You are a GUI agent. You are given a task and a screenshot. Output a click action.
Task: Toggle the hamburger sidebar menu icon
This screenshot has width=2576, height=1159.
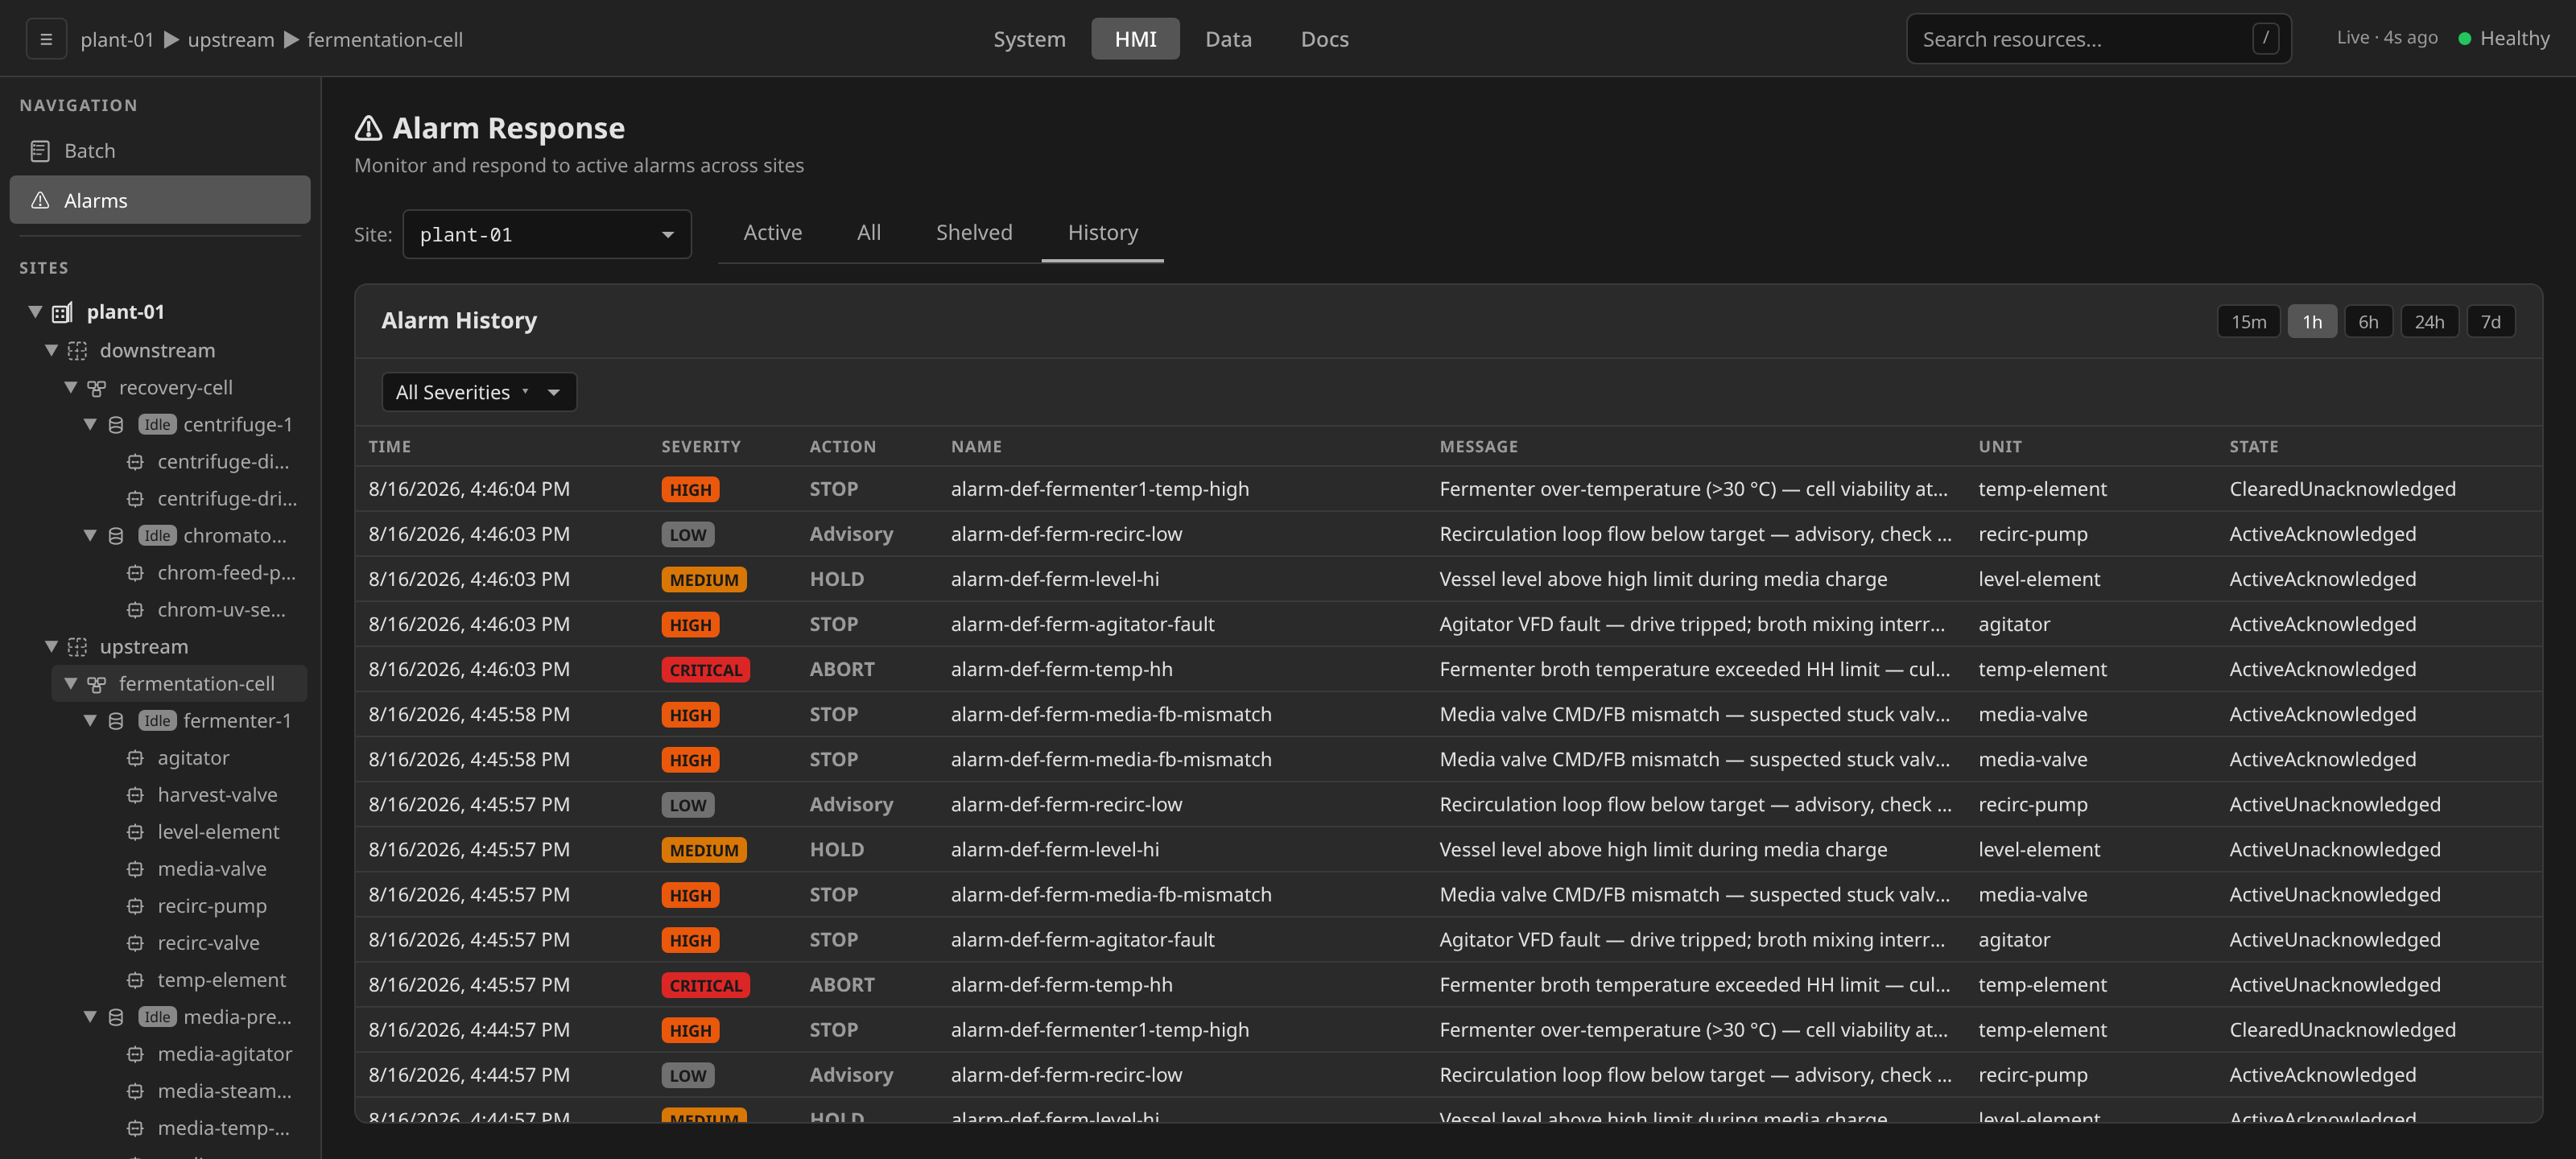[x=46, y=39]
